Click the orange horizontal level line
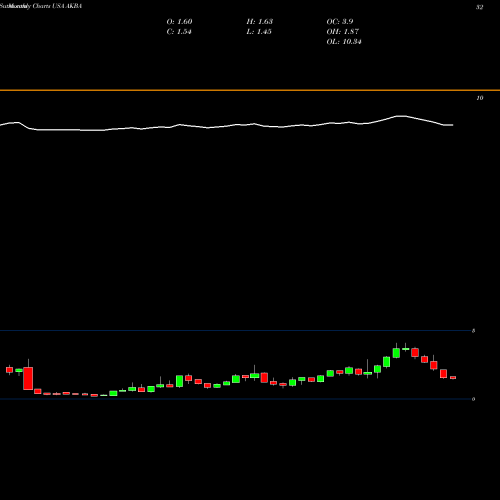The width and height of the screenshot is (500, 500). (250, 90)
